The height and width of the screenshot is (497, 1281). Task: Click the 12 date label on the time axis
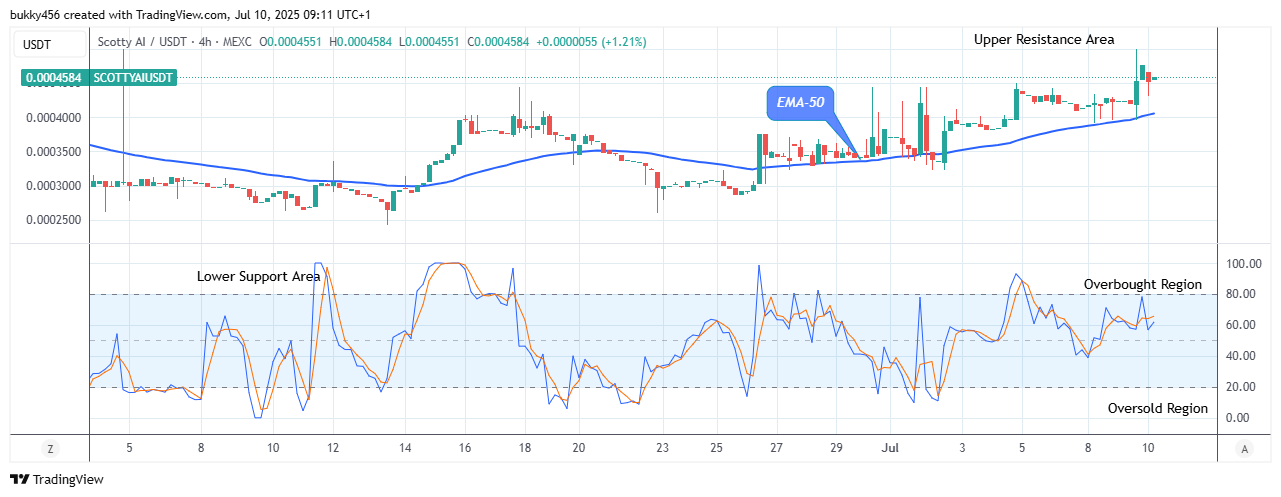(x=332, y=449)
